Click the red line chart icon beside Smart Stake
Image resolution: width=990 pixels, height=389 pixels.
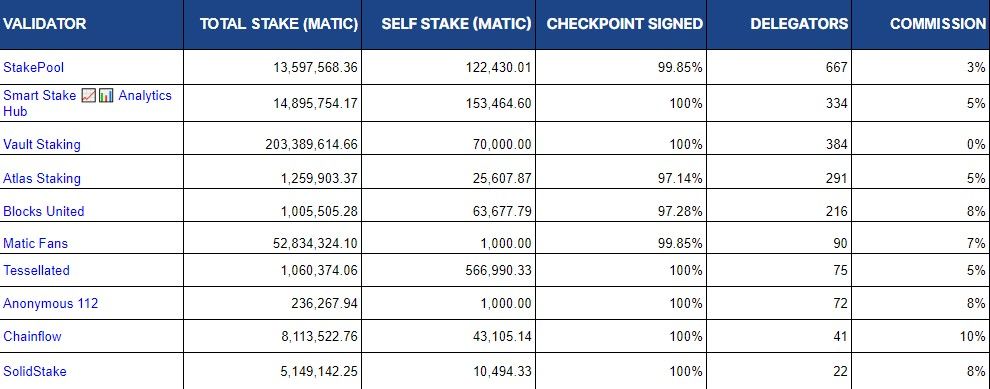89,96
